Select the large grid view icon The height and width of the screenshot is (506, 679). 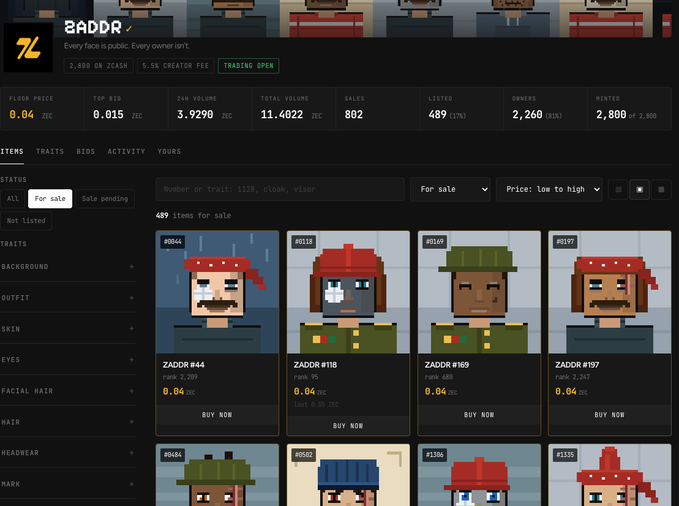[661, 189]
